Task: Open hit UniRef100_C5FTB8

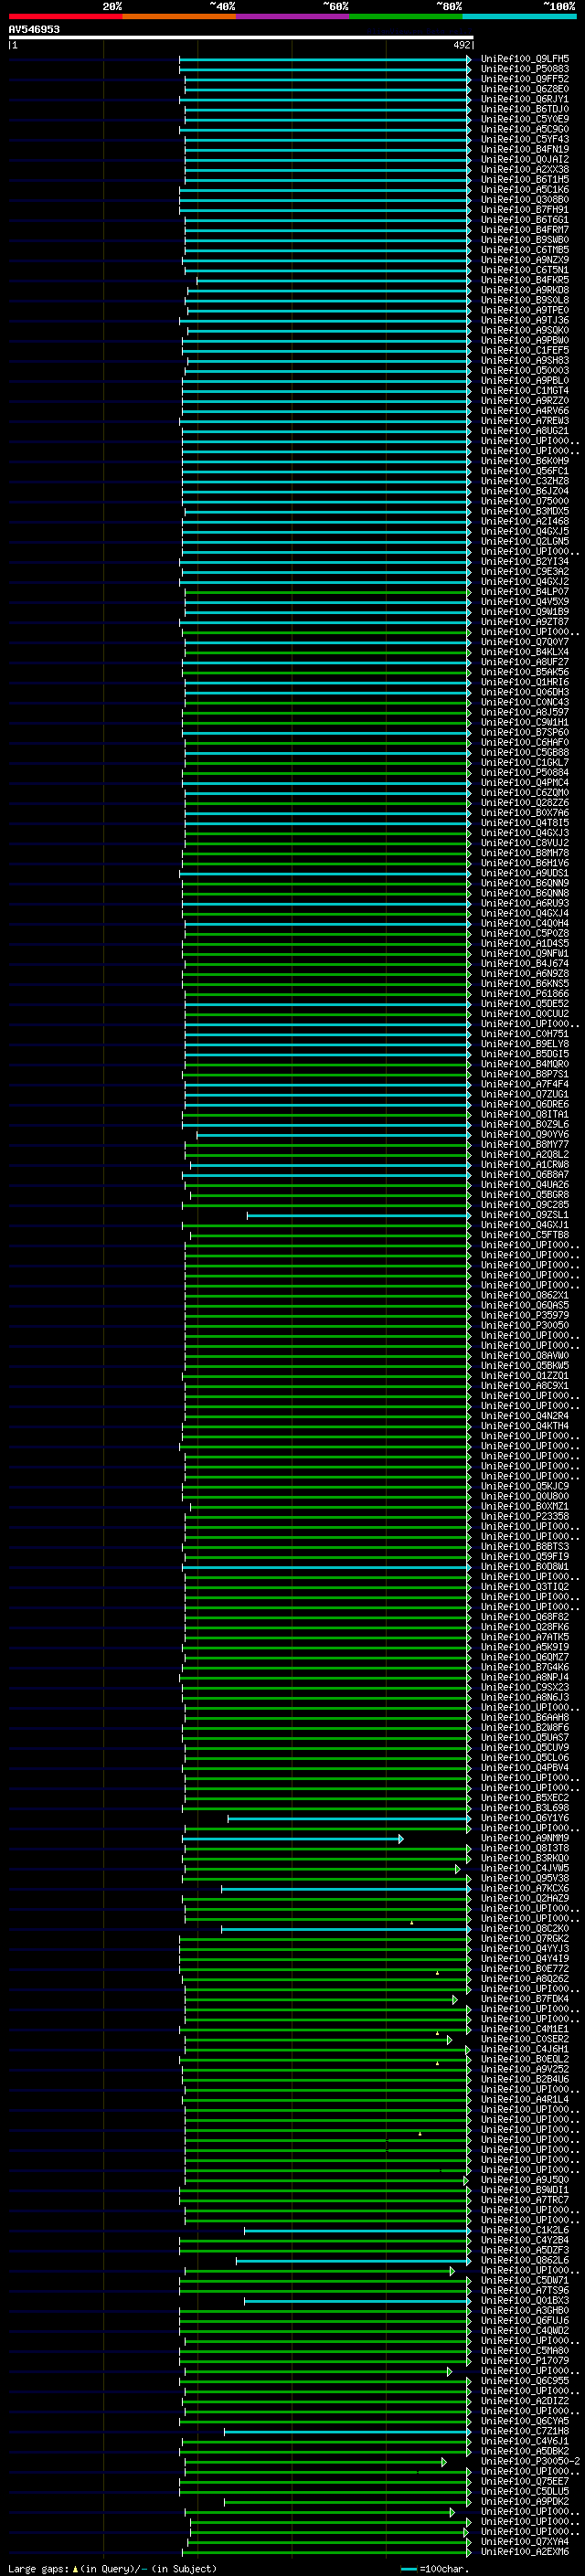Action: (x=525, y=1235)
